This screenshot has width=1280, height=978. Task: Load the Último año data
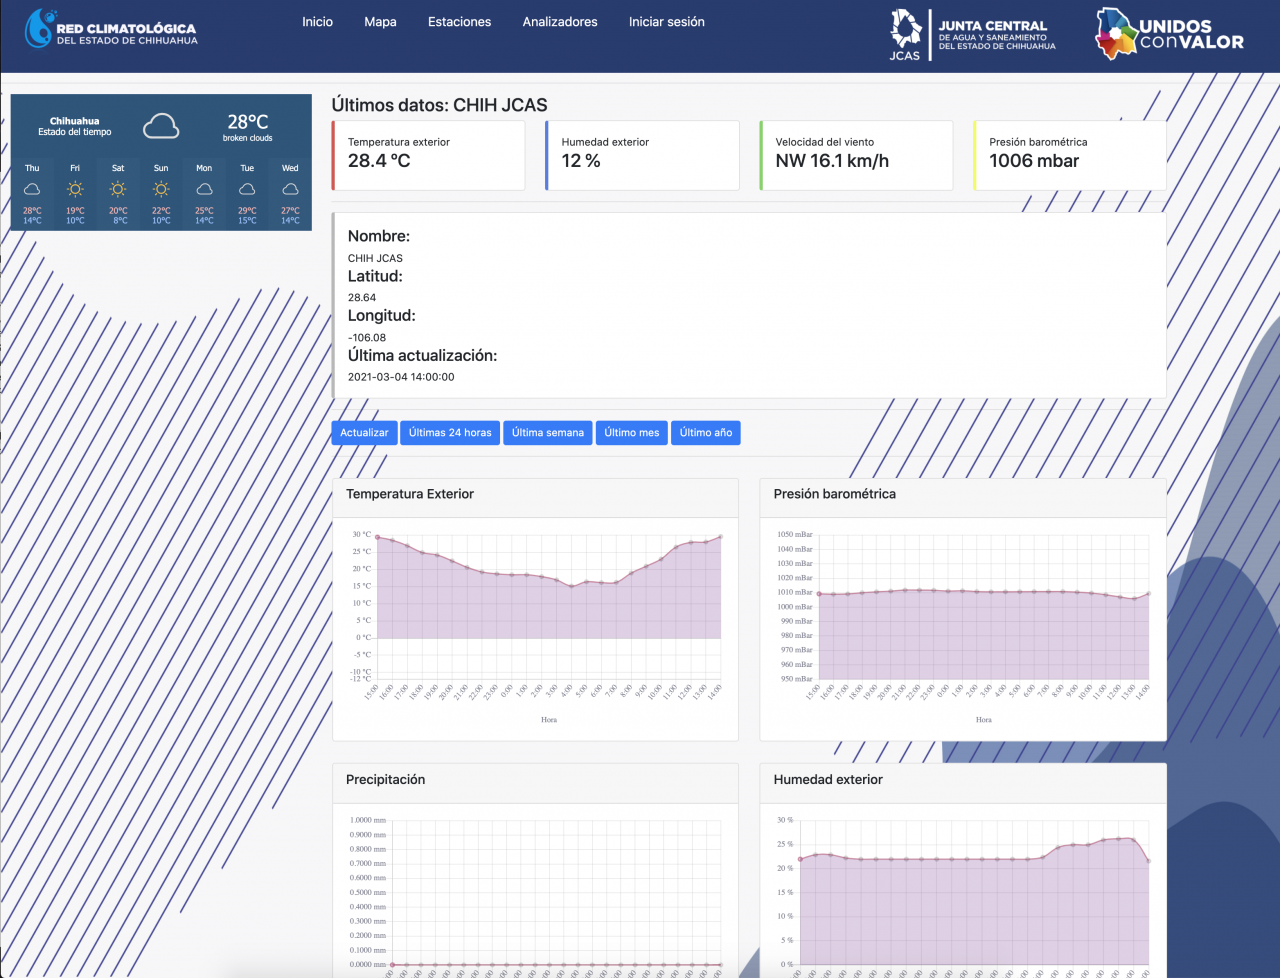(705, 433)
